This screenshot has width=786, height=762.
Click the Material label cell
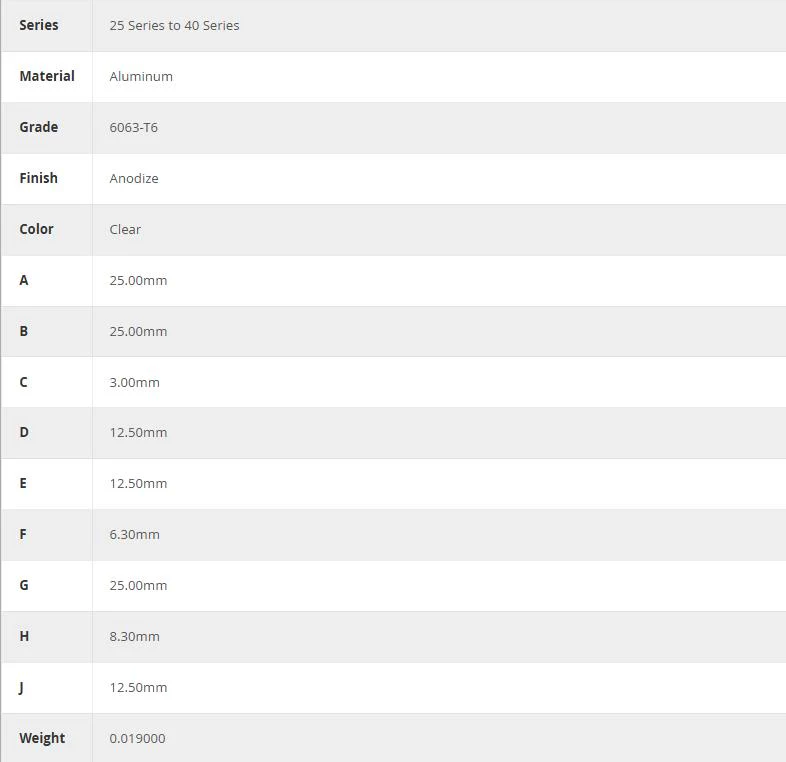click(x=47, y=76)
